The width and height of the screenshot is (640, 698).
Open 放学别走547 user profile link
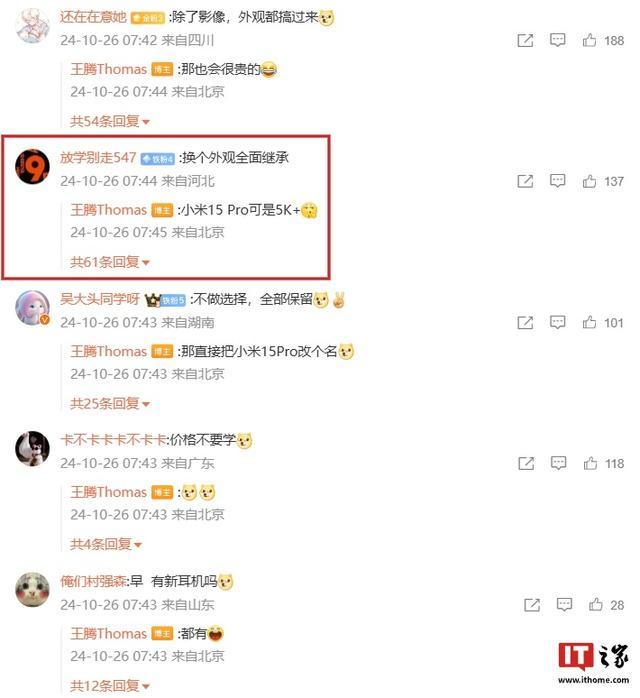point(98,158)
